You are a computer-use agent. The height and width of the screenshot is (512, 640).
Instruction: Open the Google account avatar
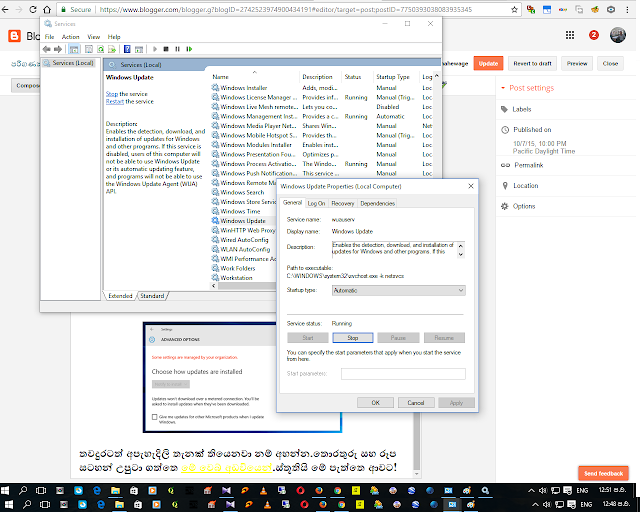[x=618, y=36]
